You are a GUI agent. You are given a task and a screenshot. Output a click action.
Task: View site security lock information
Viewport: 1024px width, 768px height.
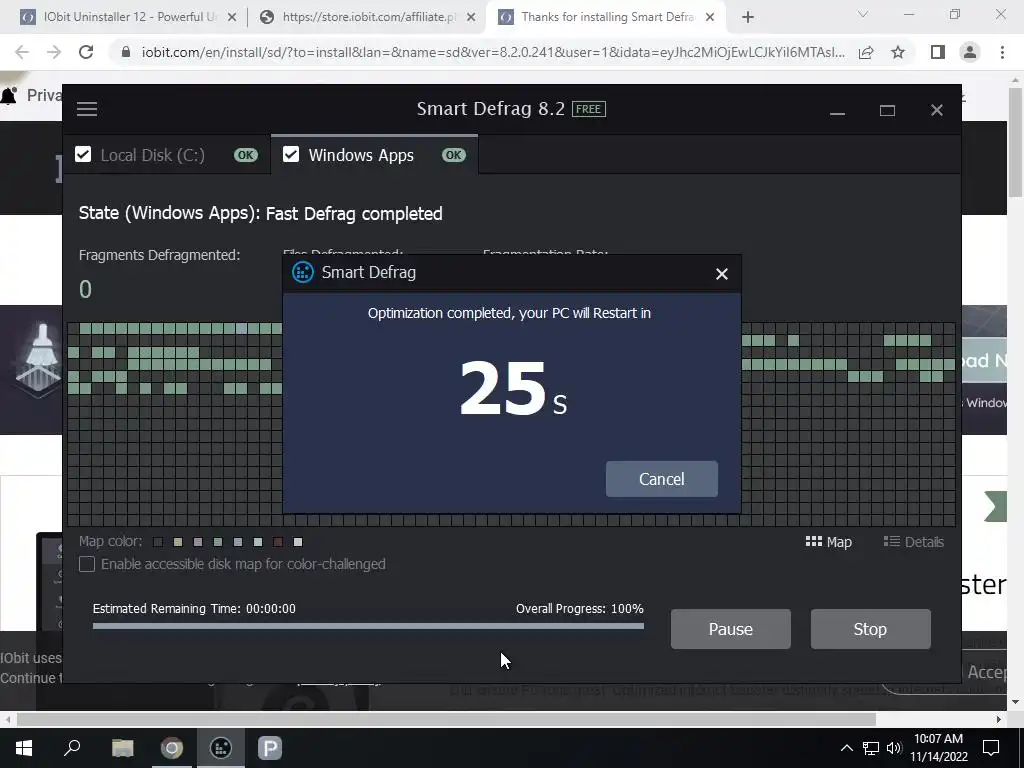pyautogui.click(x=126, y=52)
